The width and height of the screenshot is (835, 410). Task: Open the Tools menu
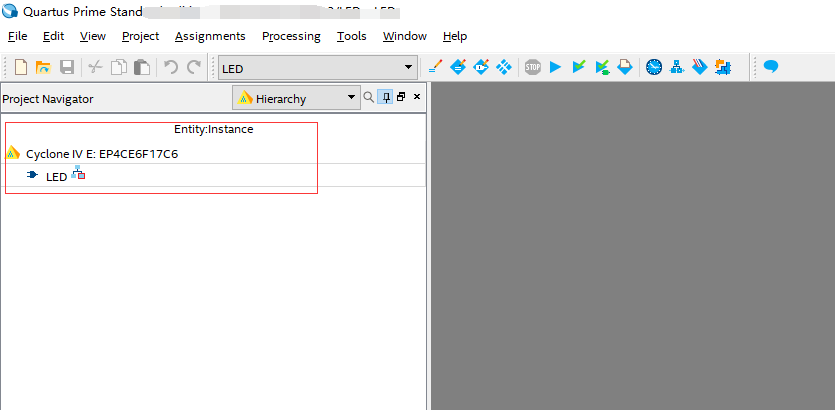pyautogui.click(x=351, y=36)
